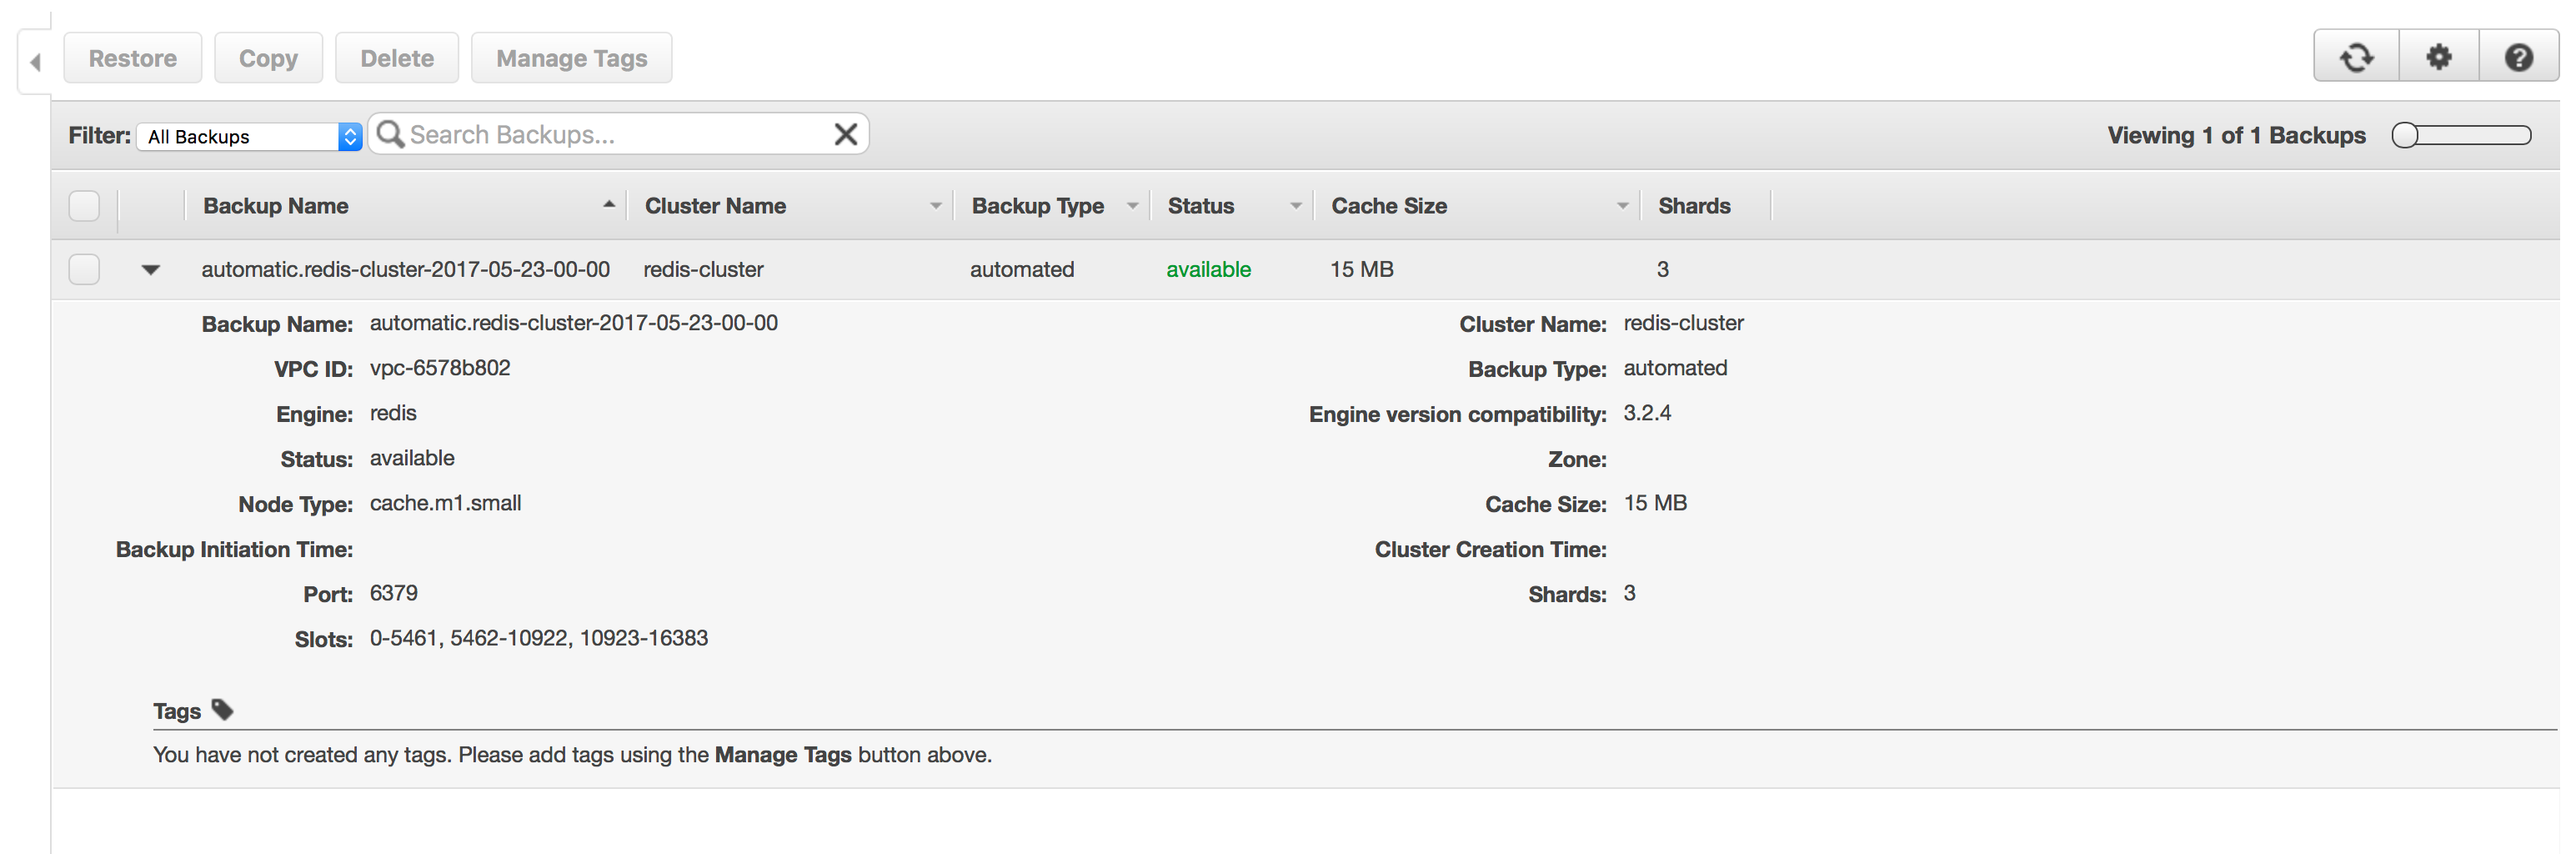Open the Cluster Name column dropdown arrow
Viewport: 2576px width, 854px height.
coord(936,206)
